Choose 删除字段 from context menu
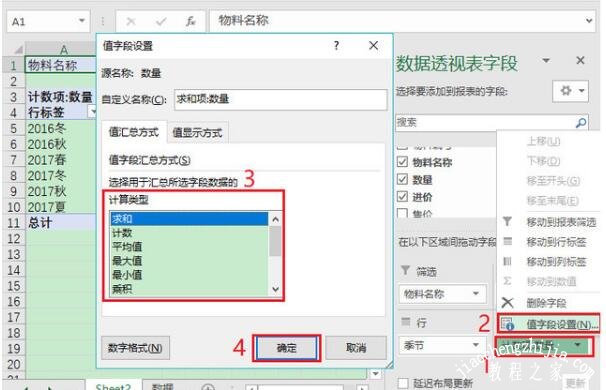The image size is (606, 390). (546, 303)
